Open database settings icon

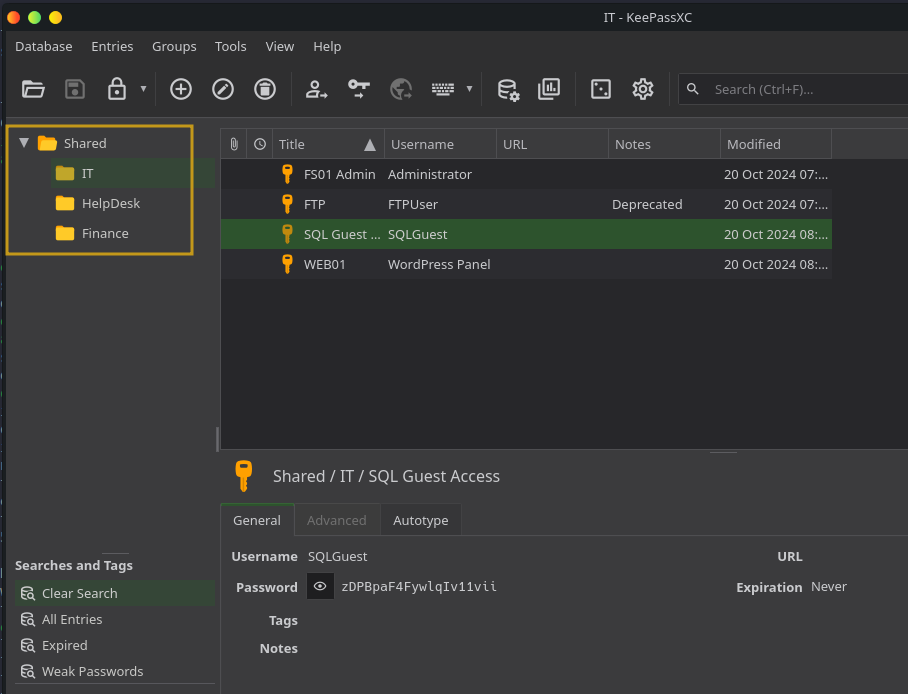point(508,89)
